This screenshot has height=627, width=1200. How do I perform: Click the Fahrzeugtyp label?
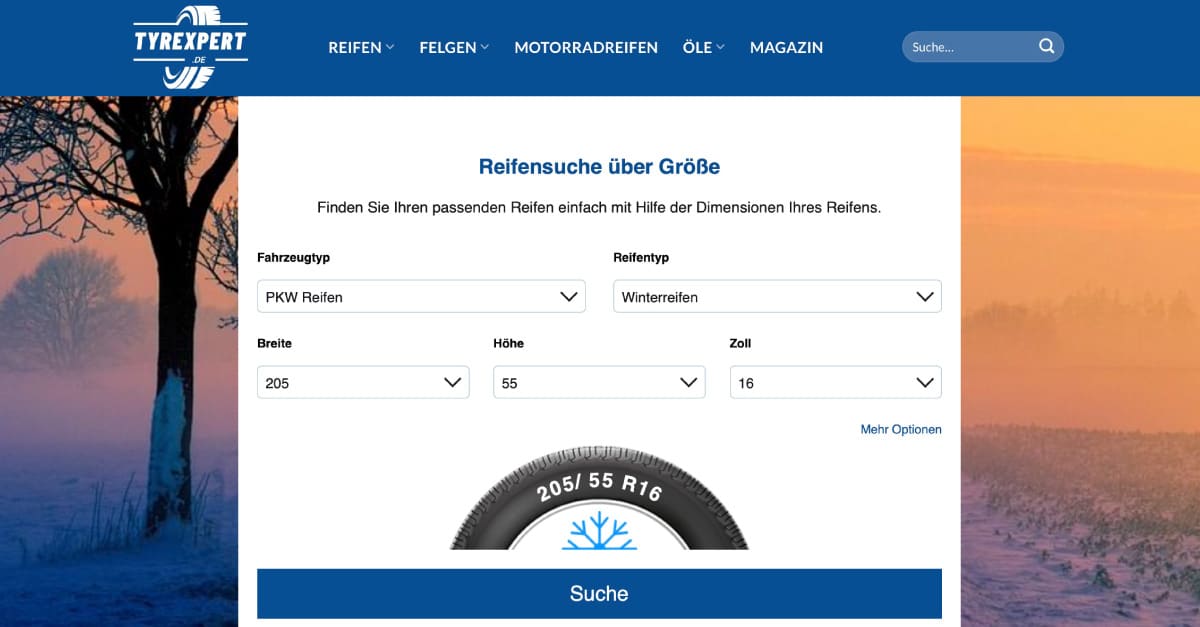click(293, 258)
